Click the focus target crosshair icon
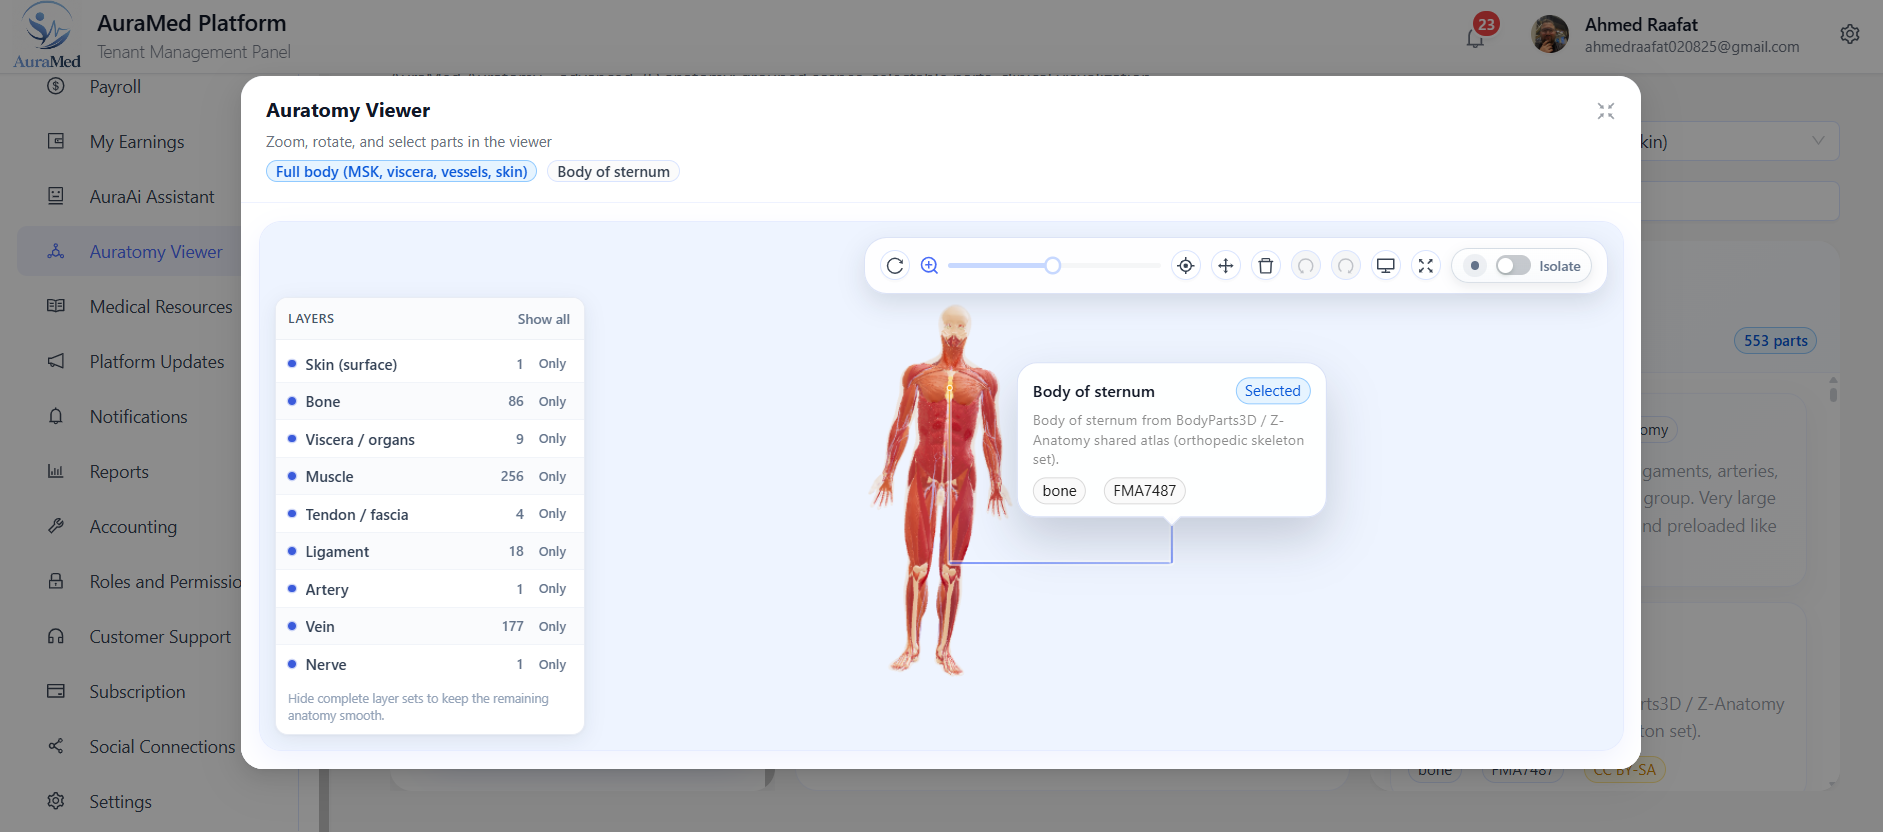 [x=1186, y=266]
